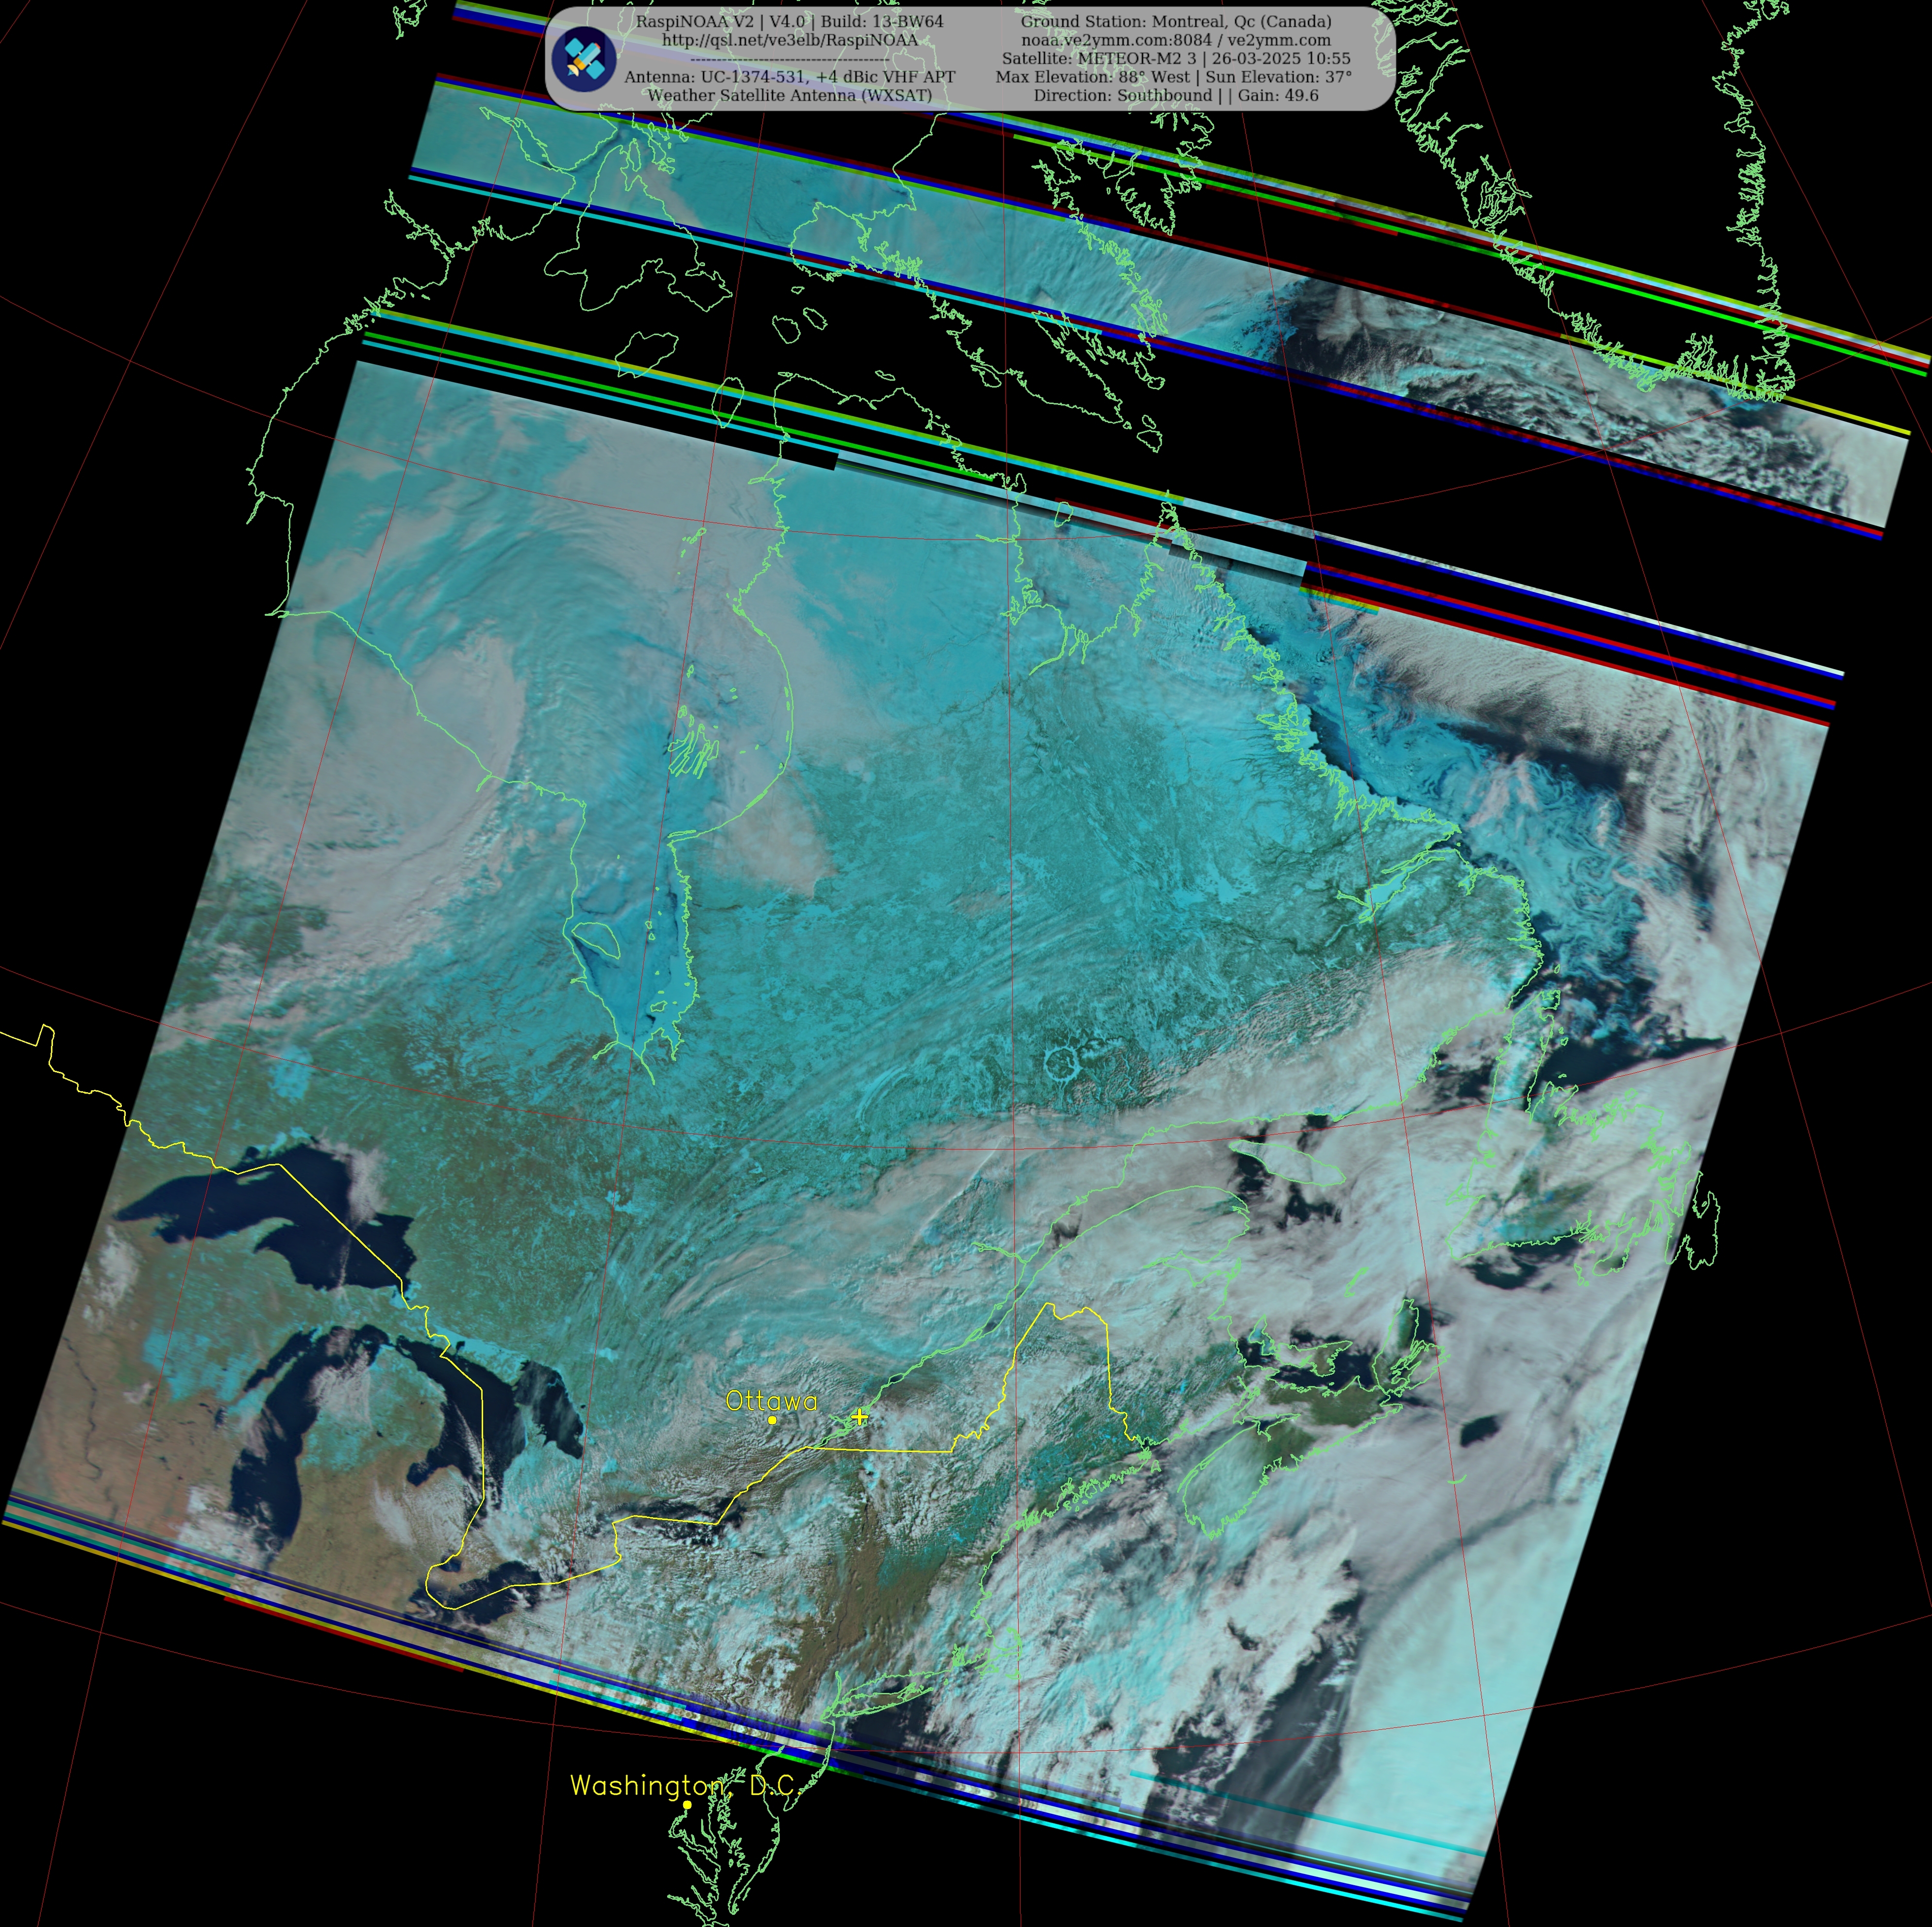Click the yellow dot marking Washington D.C.
The width and height of the screenshot is (1932, 1927).
pos(687,1805)
